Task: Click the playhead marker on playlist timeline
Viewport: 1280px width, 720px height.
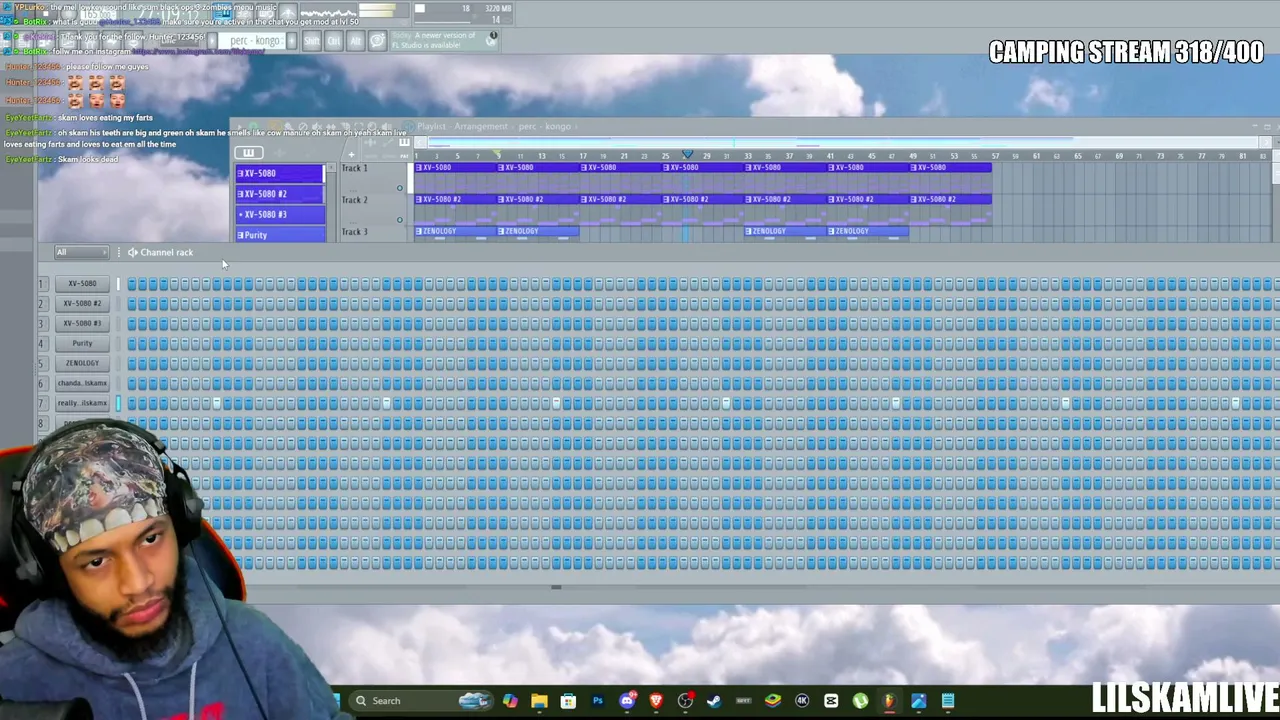Action: [687, 155]
